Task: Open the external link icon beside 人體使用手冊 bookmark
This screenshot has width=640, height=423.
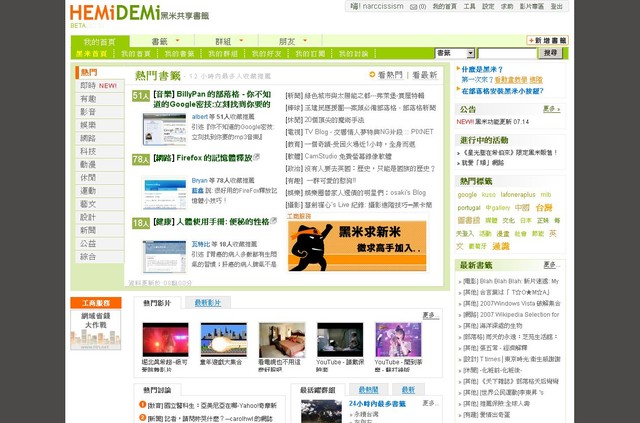Action: coord(273,221)
